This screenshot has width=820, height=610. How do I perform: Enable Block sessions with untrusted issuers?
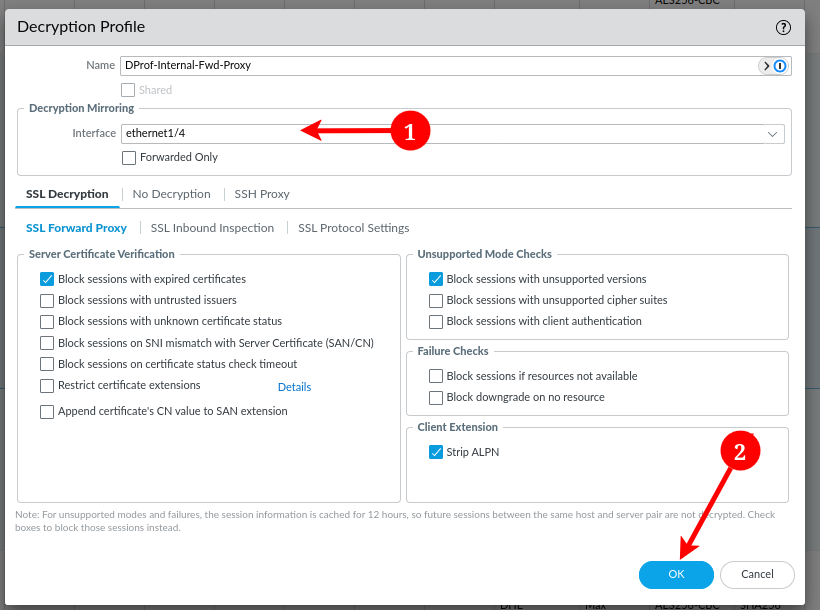coord(47,300)
